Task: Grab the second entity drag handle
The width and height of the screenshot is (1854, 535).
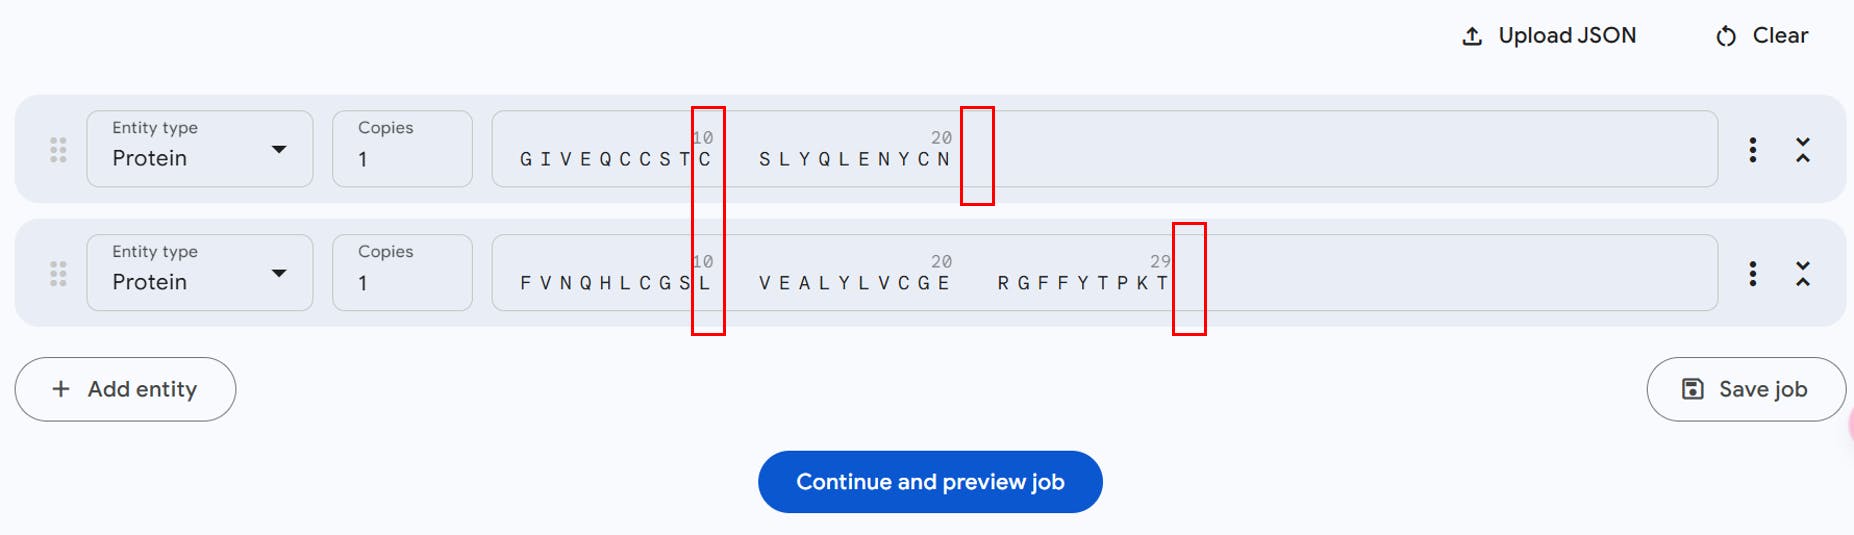Action: click(x=58, y=274)
